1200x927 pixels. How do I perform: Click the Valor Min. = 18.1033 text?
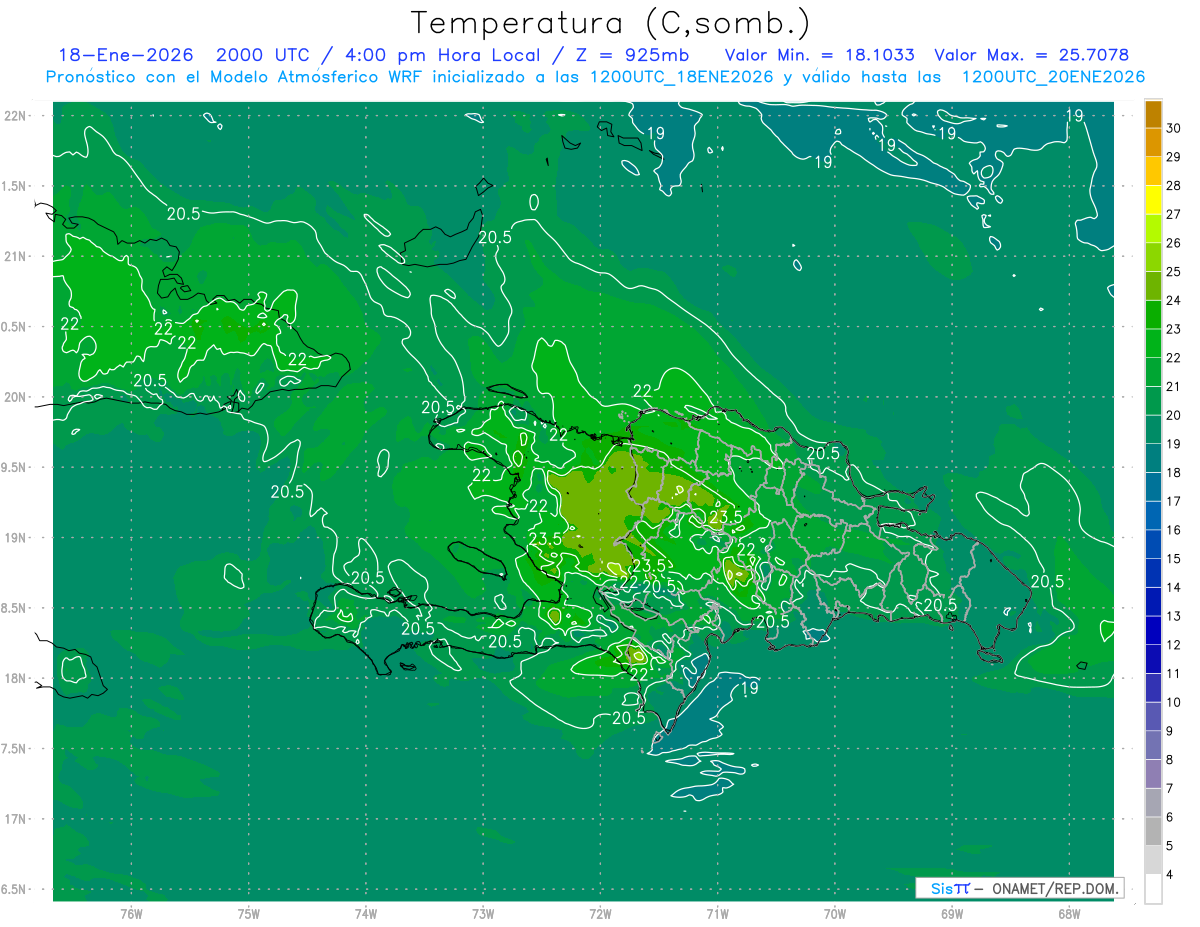[x=820, y=55]
